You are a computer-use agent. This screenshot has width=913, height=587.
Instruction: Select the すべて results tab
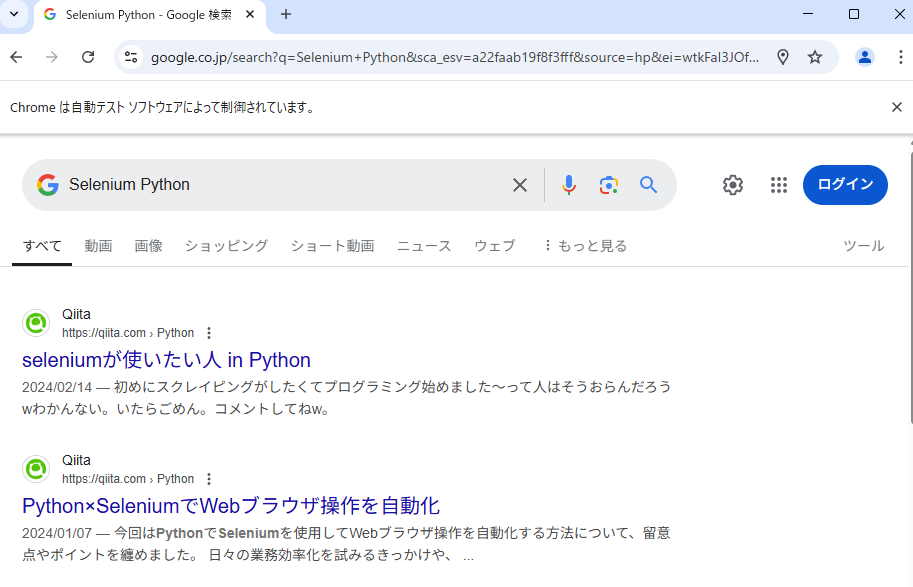(x=42, y=246)
